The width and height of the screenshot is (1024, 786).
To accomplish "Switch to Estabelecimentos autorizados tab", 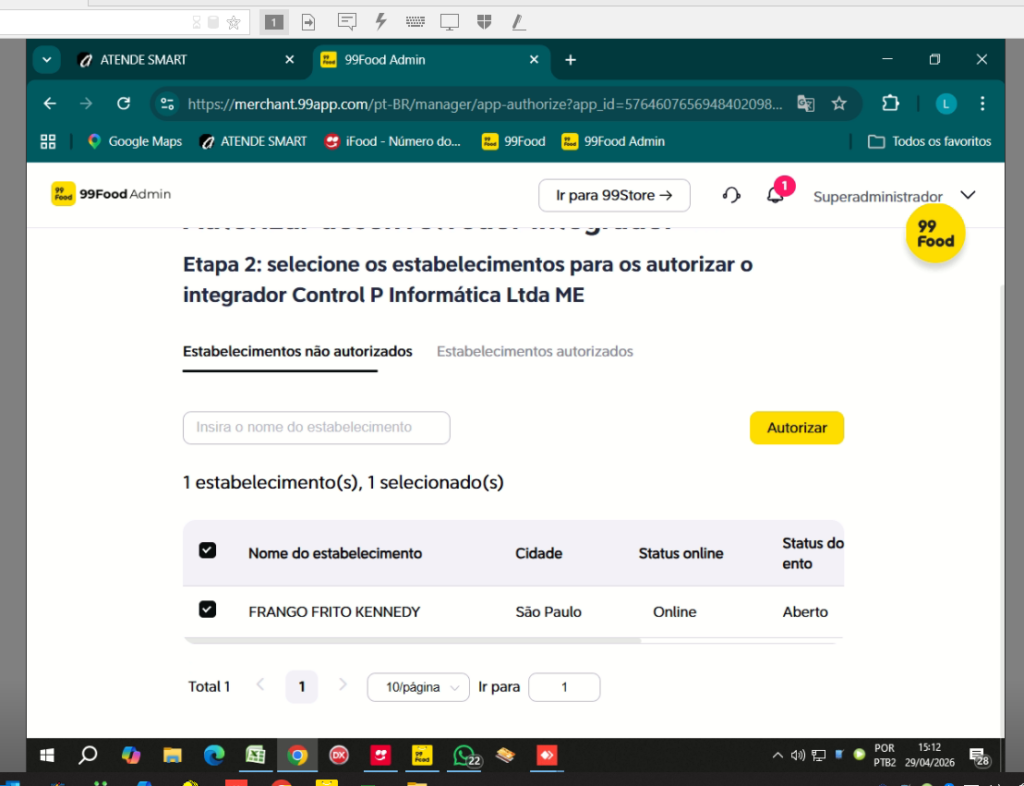I will click(535, 351).
